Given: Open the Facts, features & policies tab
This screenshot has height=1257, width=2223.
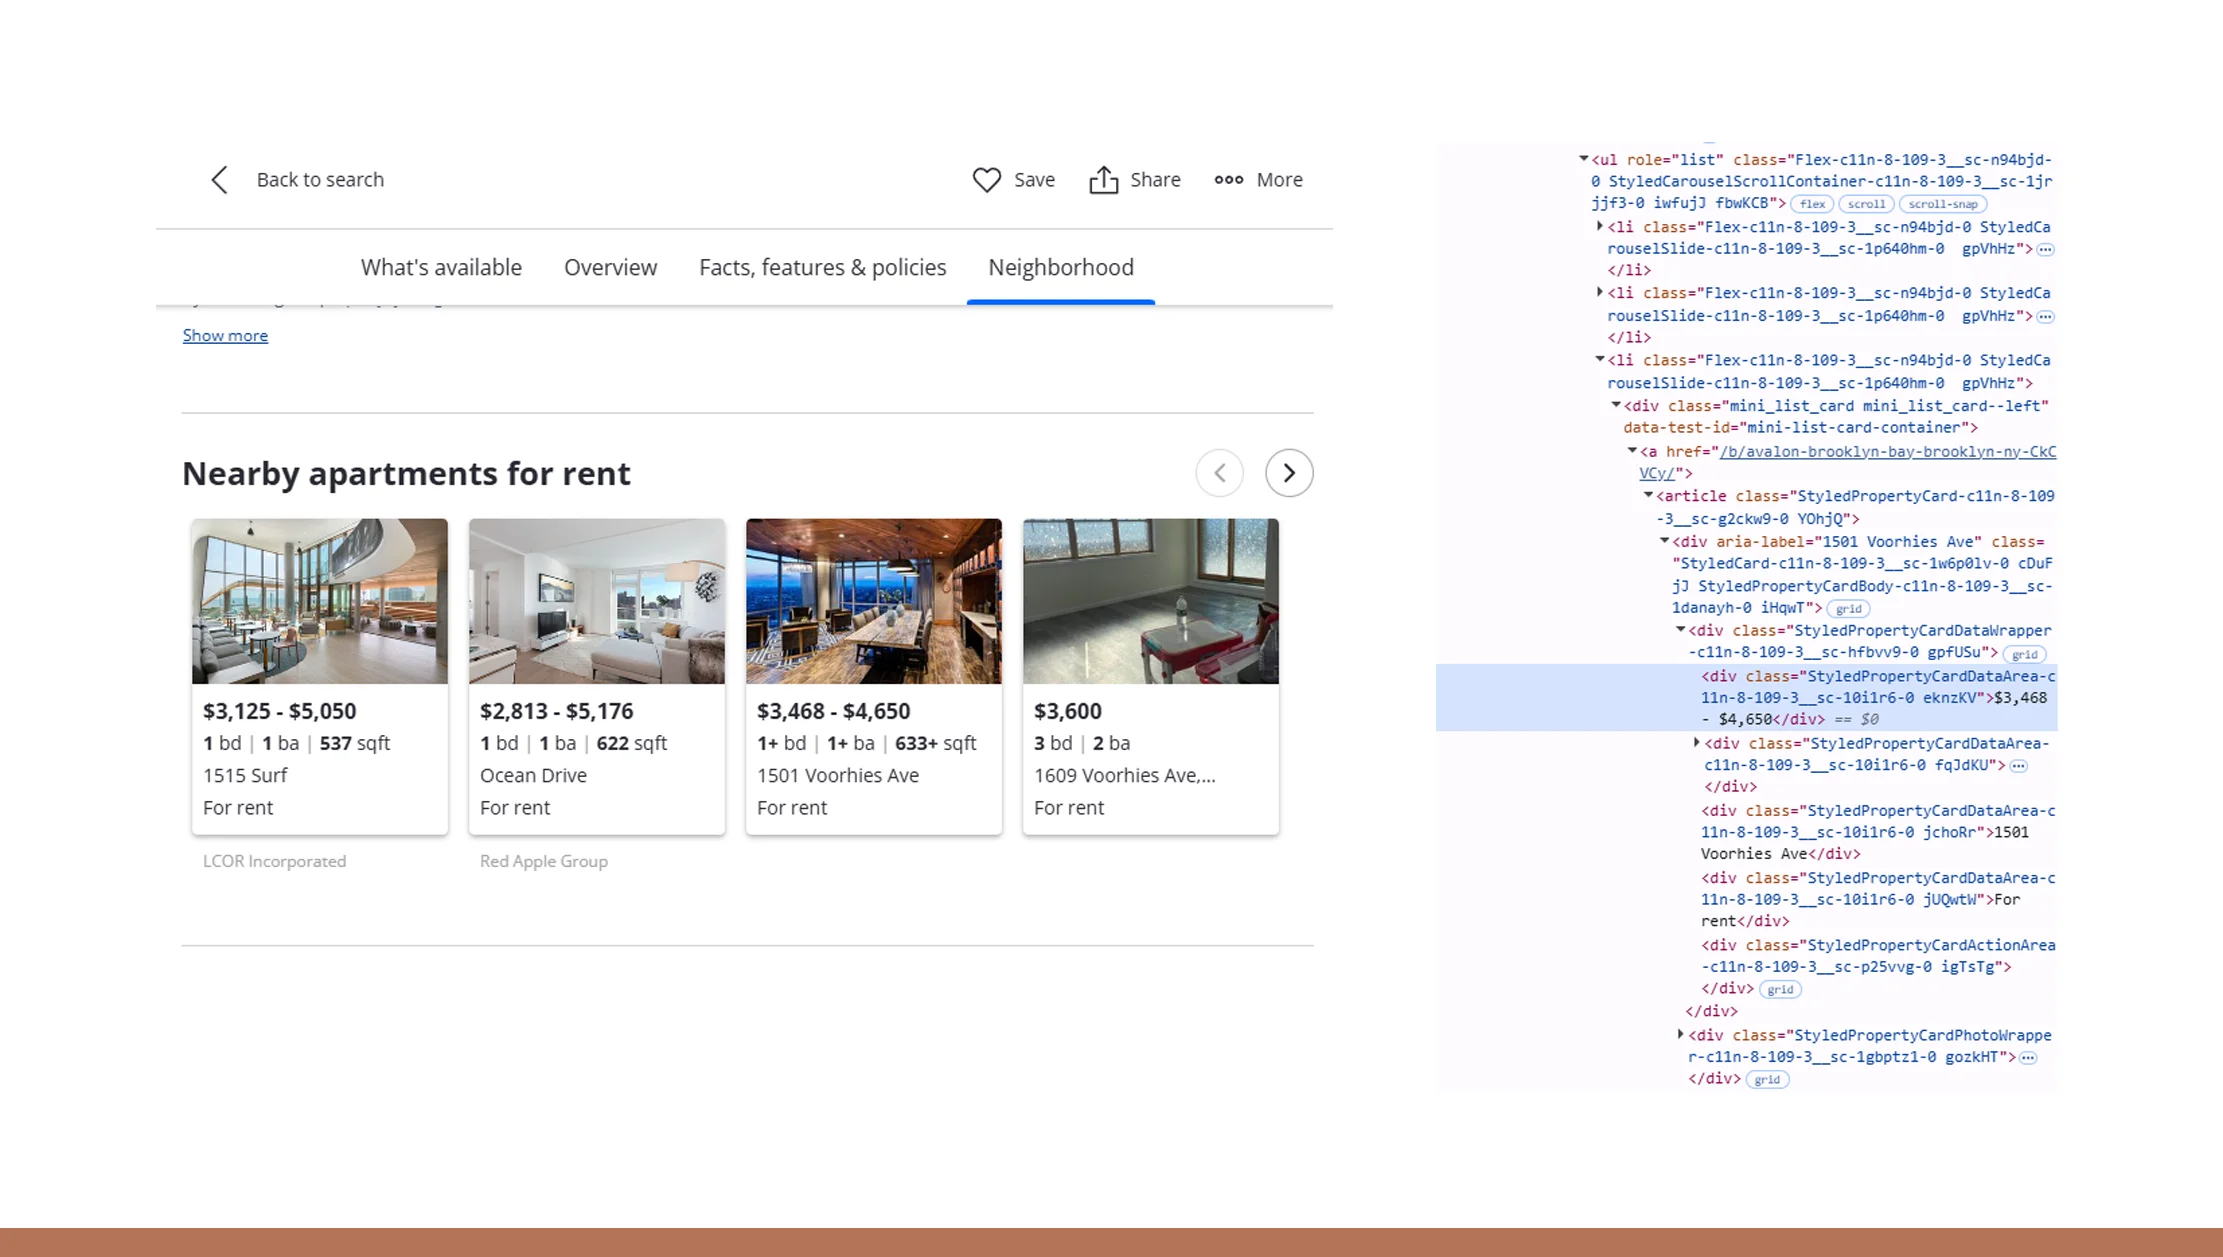Looking at the screenshot, I should pyautogui.click(x=822, y=267).
